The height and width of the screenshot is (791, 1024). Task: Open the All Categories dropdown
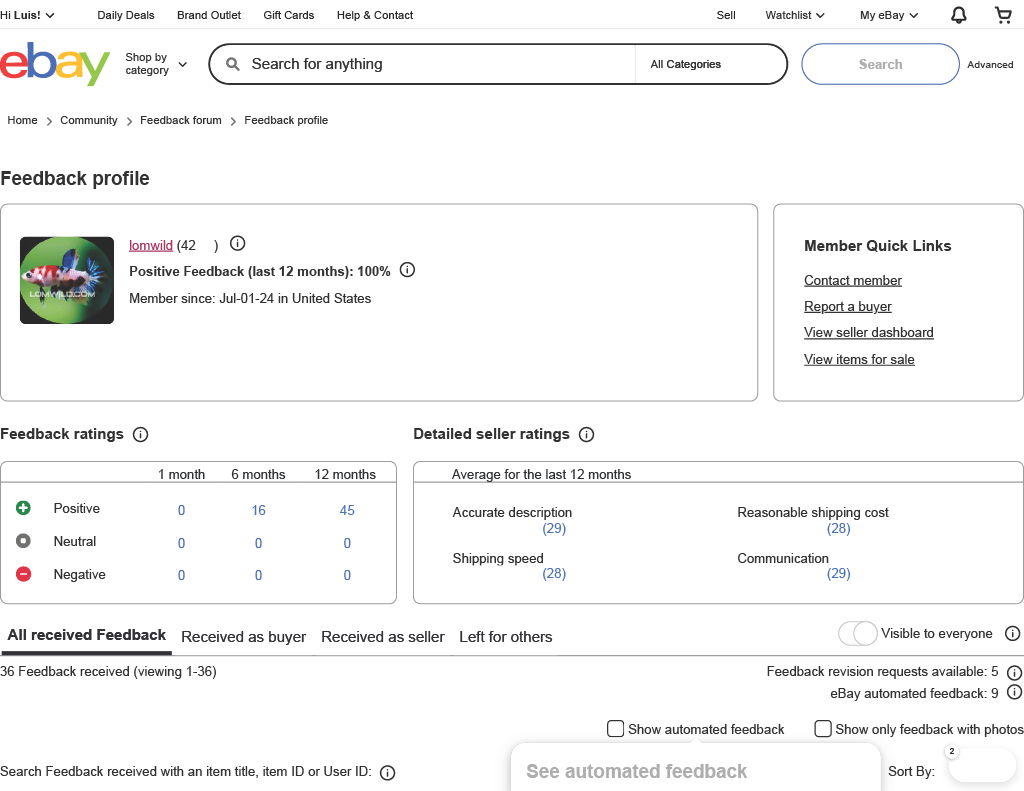710,64
